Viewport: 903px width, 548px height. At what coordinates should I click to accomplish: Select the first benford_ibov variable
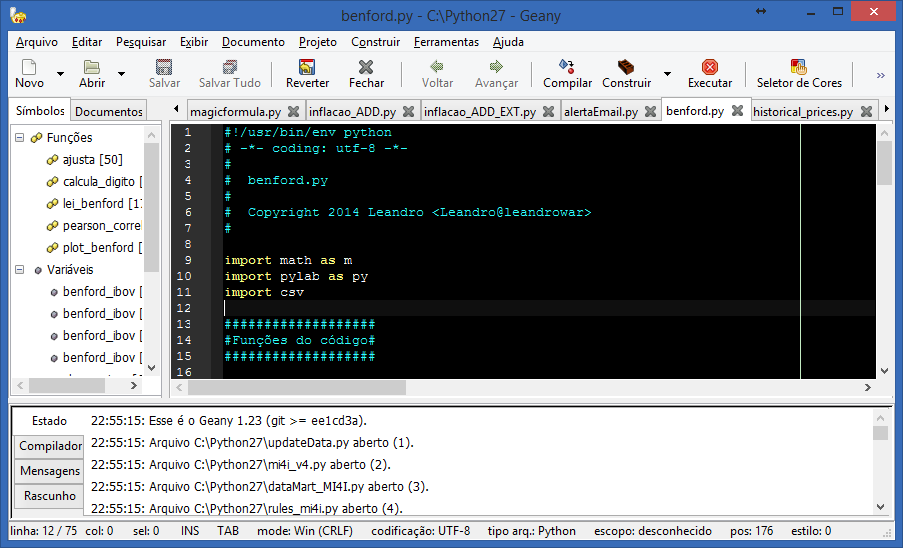coord(102,292)
